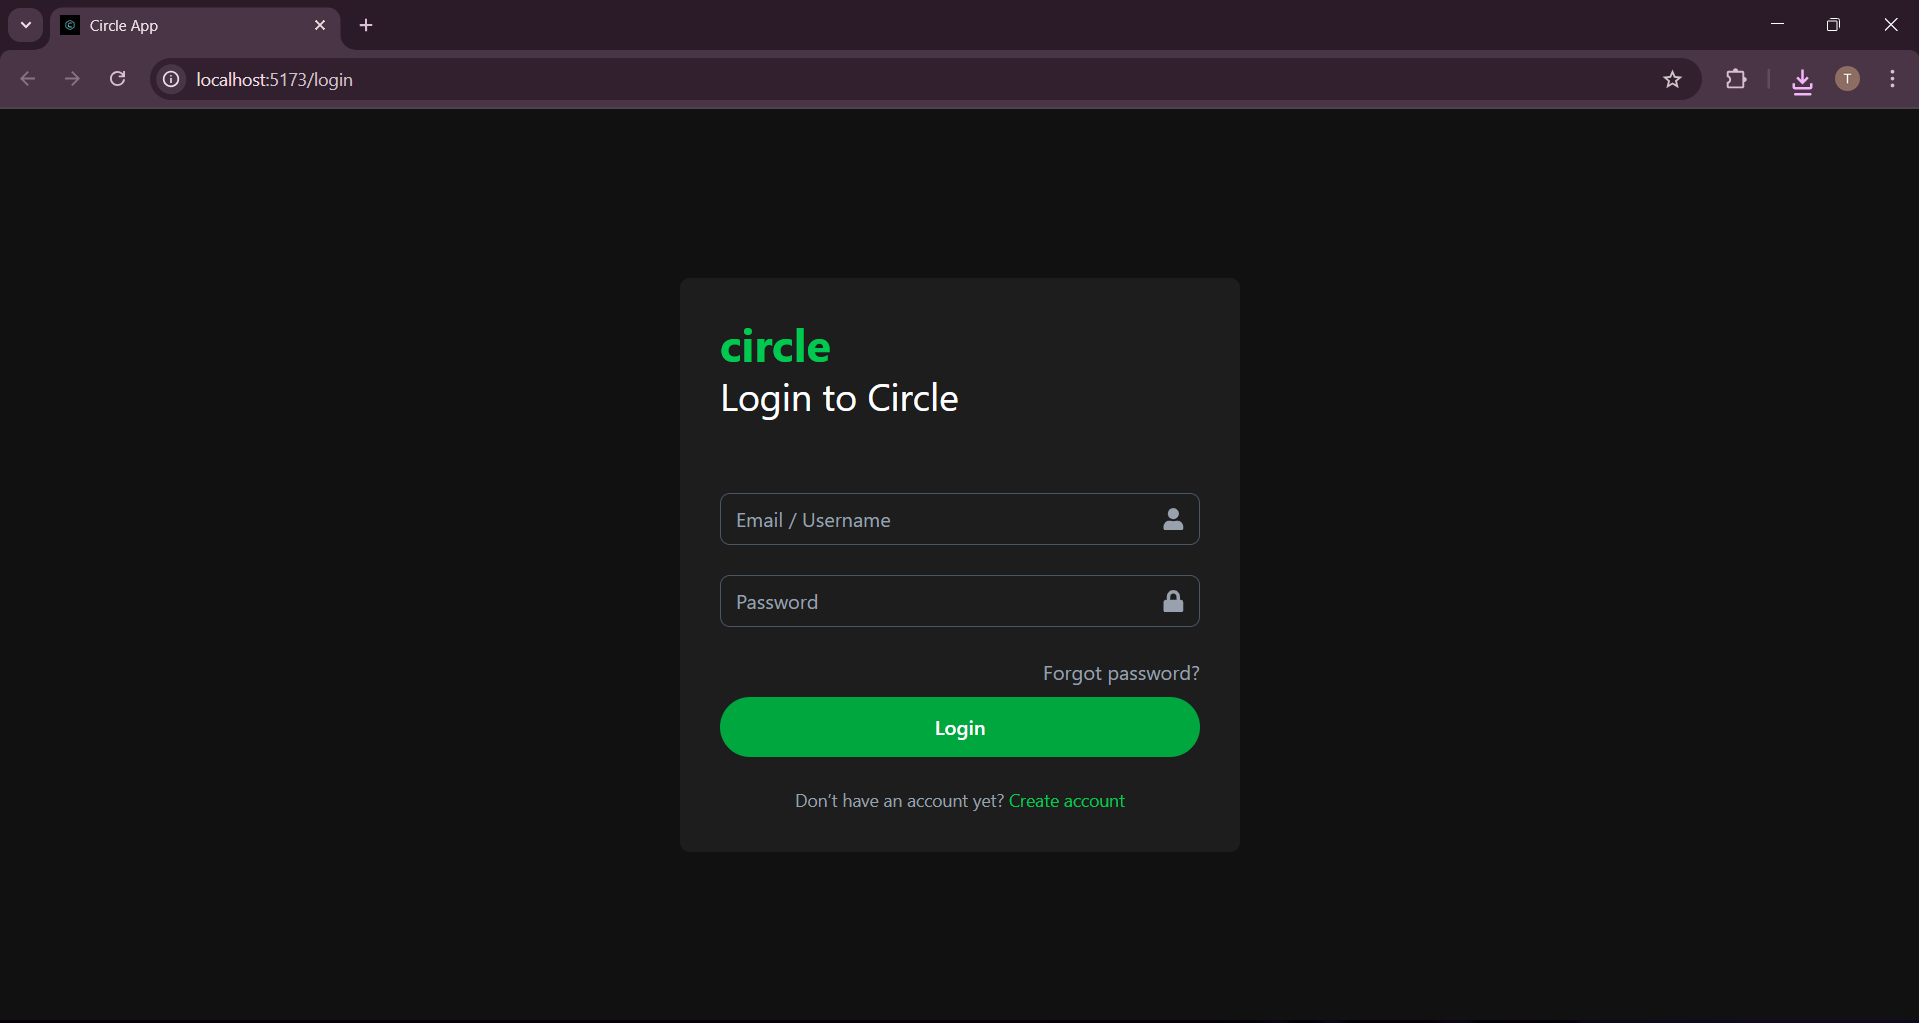Screen dimensions: 1919x1023
Task: Click the lock icon in the Password field
Action: point(1172,601)
